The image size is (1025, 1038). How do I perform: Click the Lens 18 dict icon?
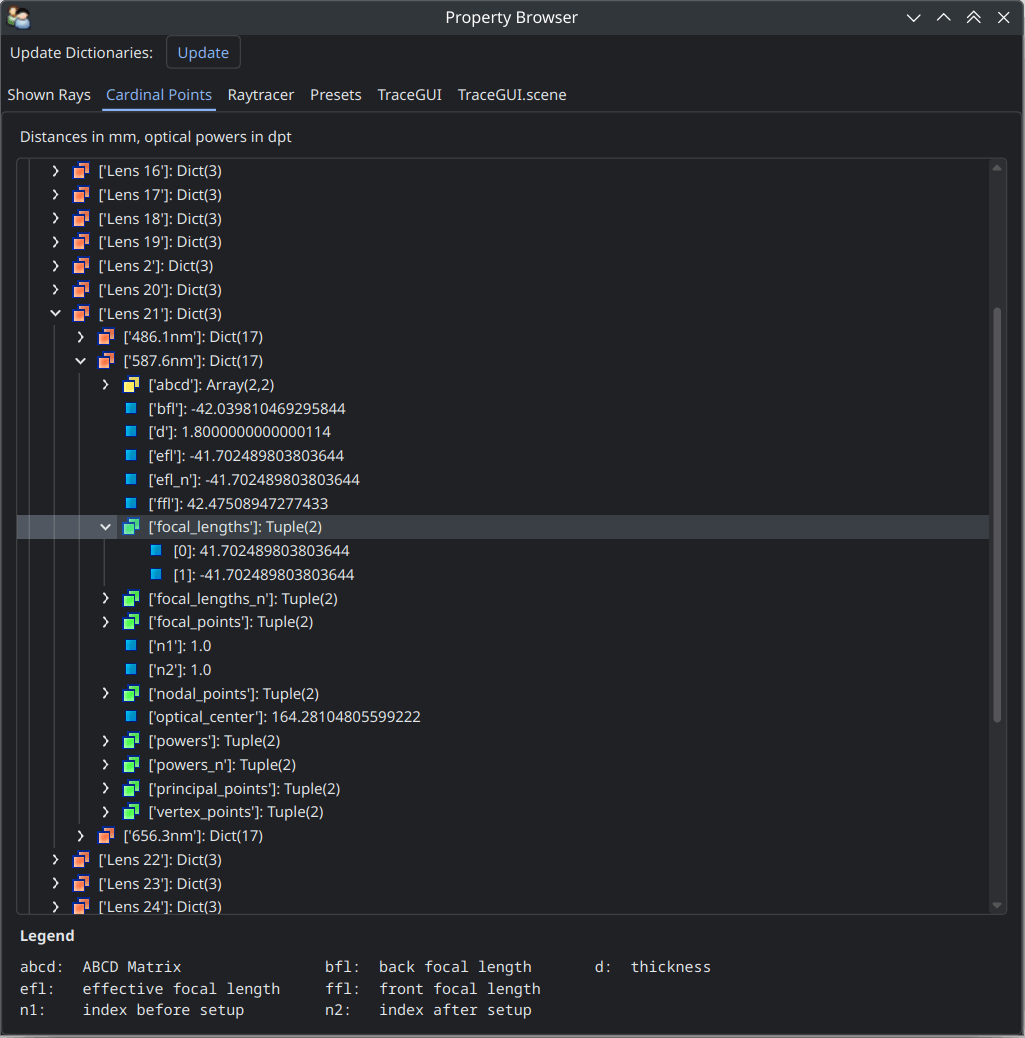click(81, 218)
